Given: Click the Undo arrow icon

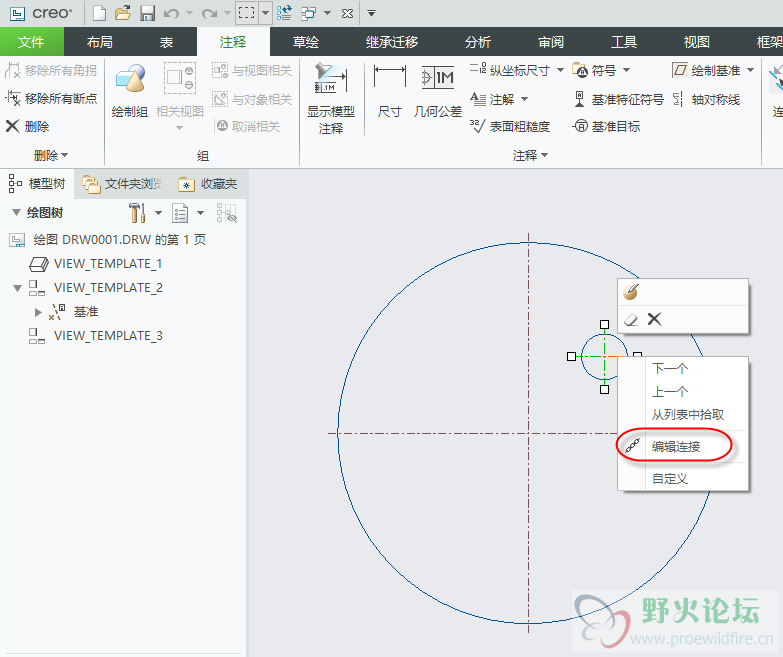Looking at the screenshot, I should [171, 13].
